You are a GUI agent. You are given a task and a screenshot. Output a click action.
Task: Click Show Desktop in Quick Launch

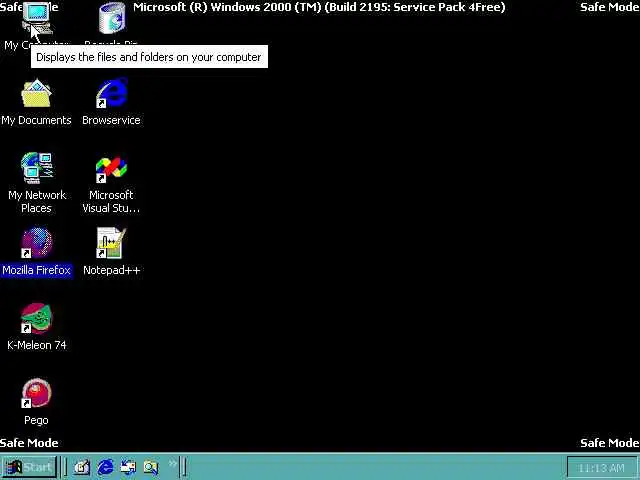click(x=82, y=467)
